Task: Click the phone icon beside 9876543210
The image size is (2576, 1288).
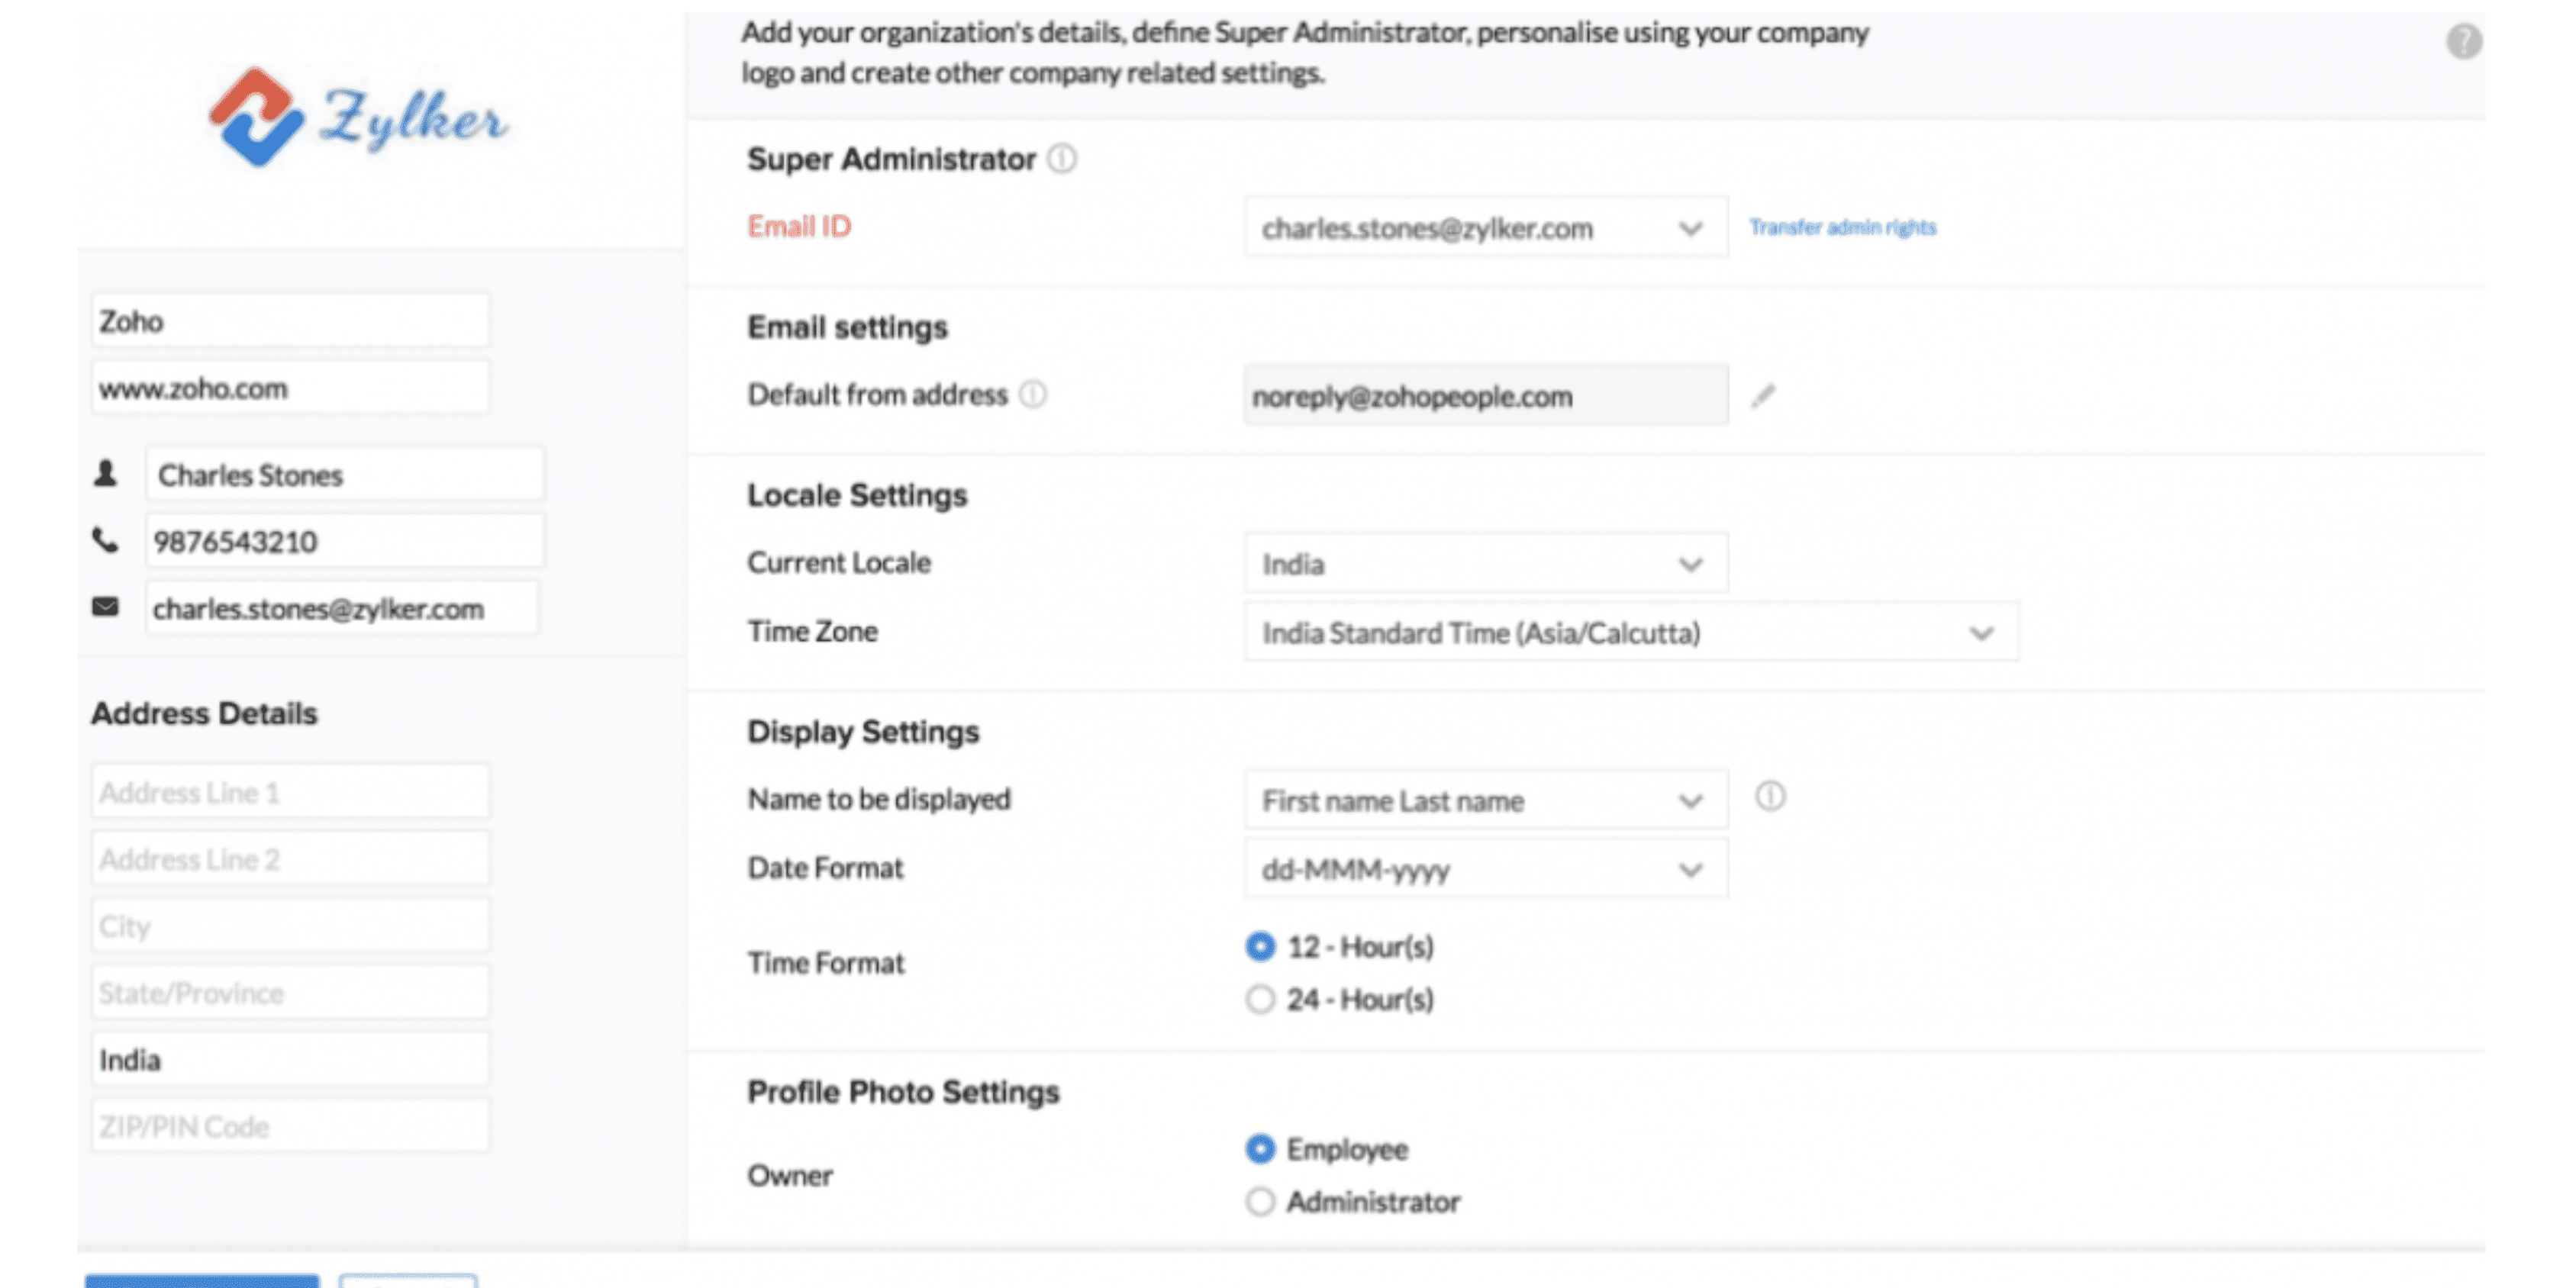Action: (105, 541)
